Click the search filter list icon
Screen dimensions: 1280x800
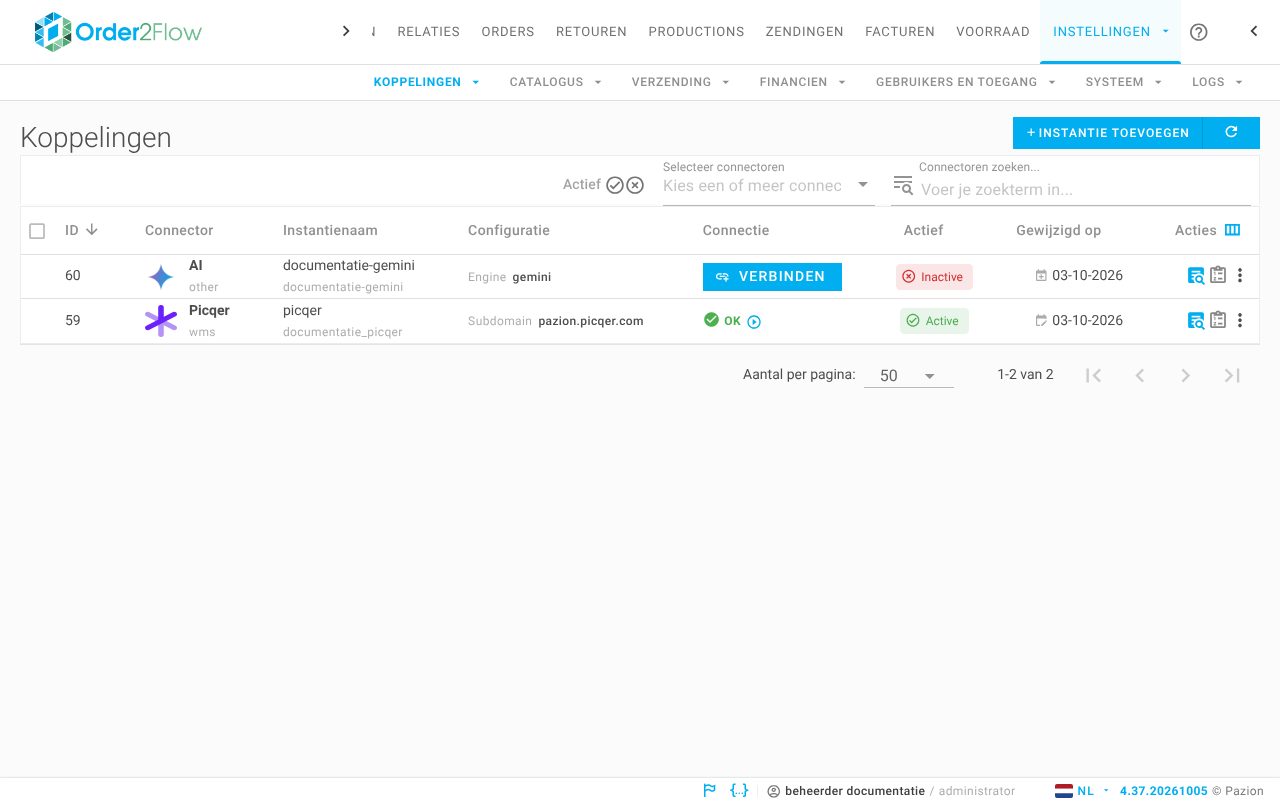[903, 185]
